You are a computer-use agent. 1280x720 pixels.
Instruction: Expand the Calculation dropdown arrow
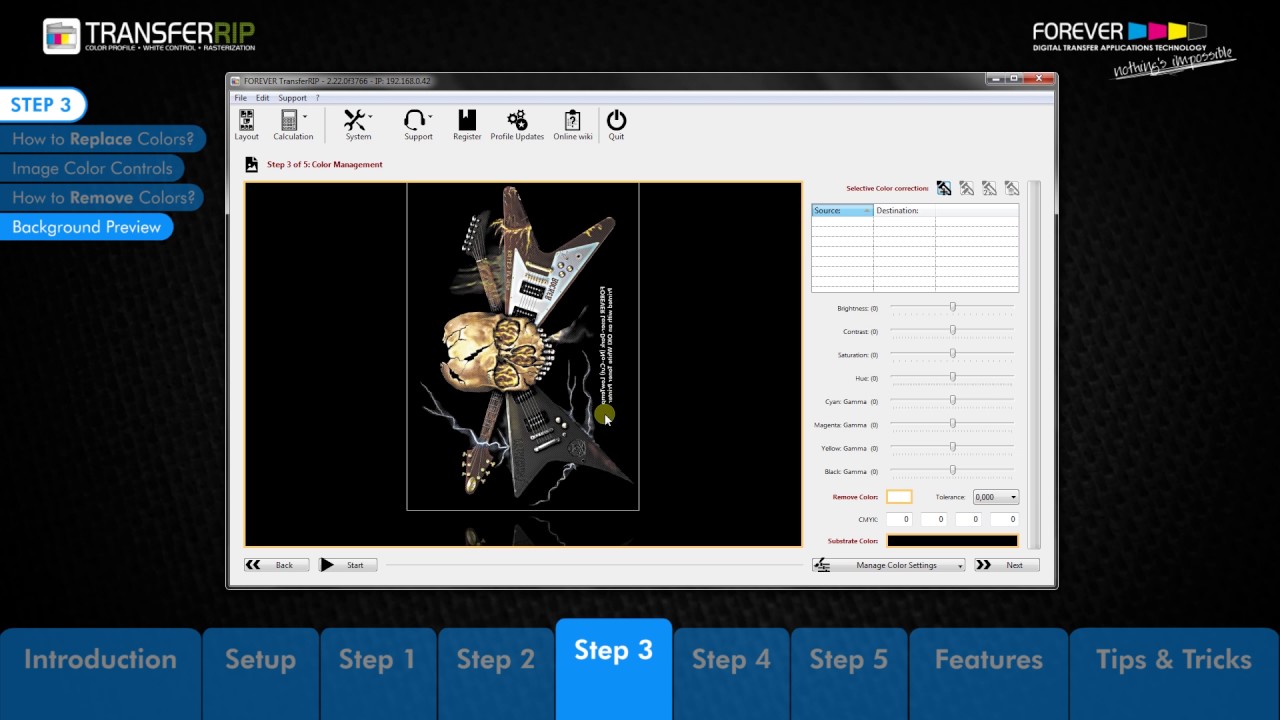[x=304, y=117]
